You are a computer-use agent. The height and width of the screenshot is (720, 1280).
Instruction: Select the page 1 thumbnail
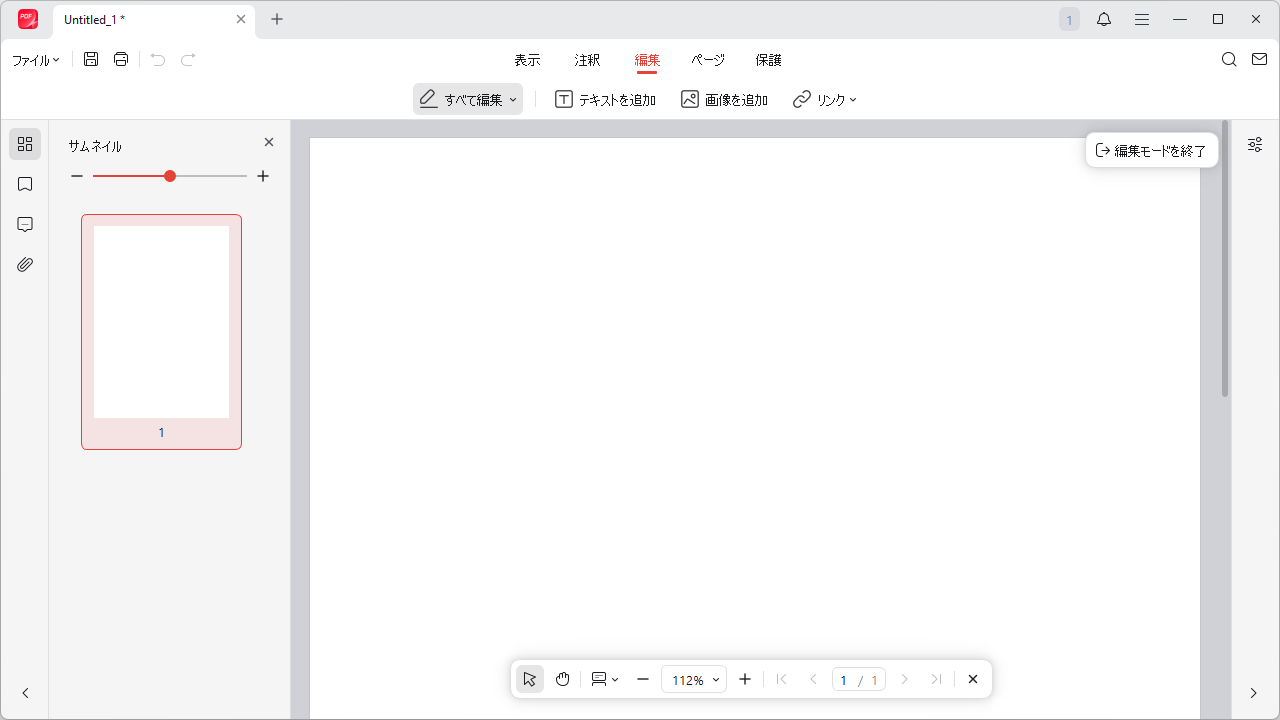[x=161, y=322]
